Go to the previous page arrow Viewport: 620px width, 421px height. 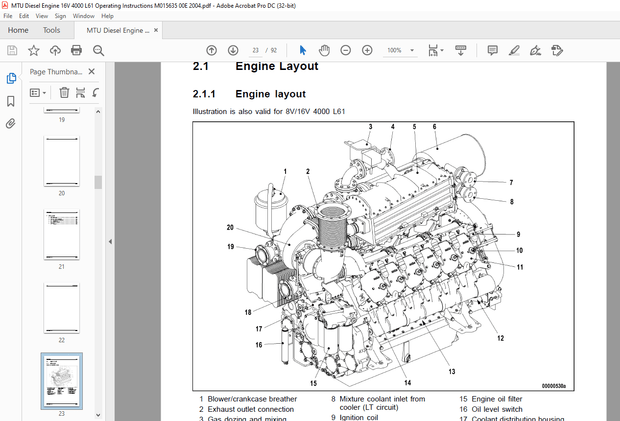[x=211, y=50]
